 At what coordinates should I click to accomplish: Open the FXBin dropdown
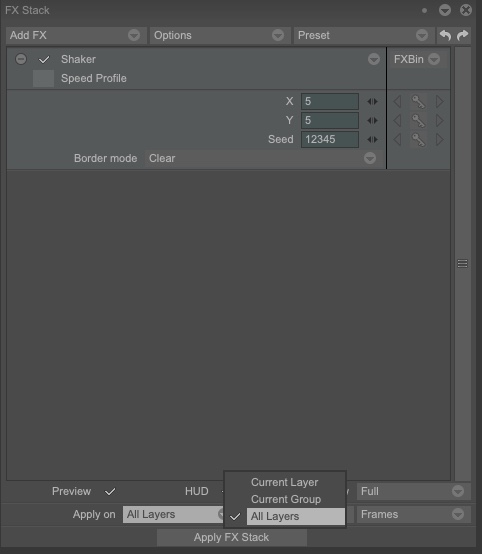417,59
